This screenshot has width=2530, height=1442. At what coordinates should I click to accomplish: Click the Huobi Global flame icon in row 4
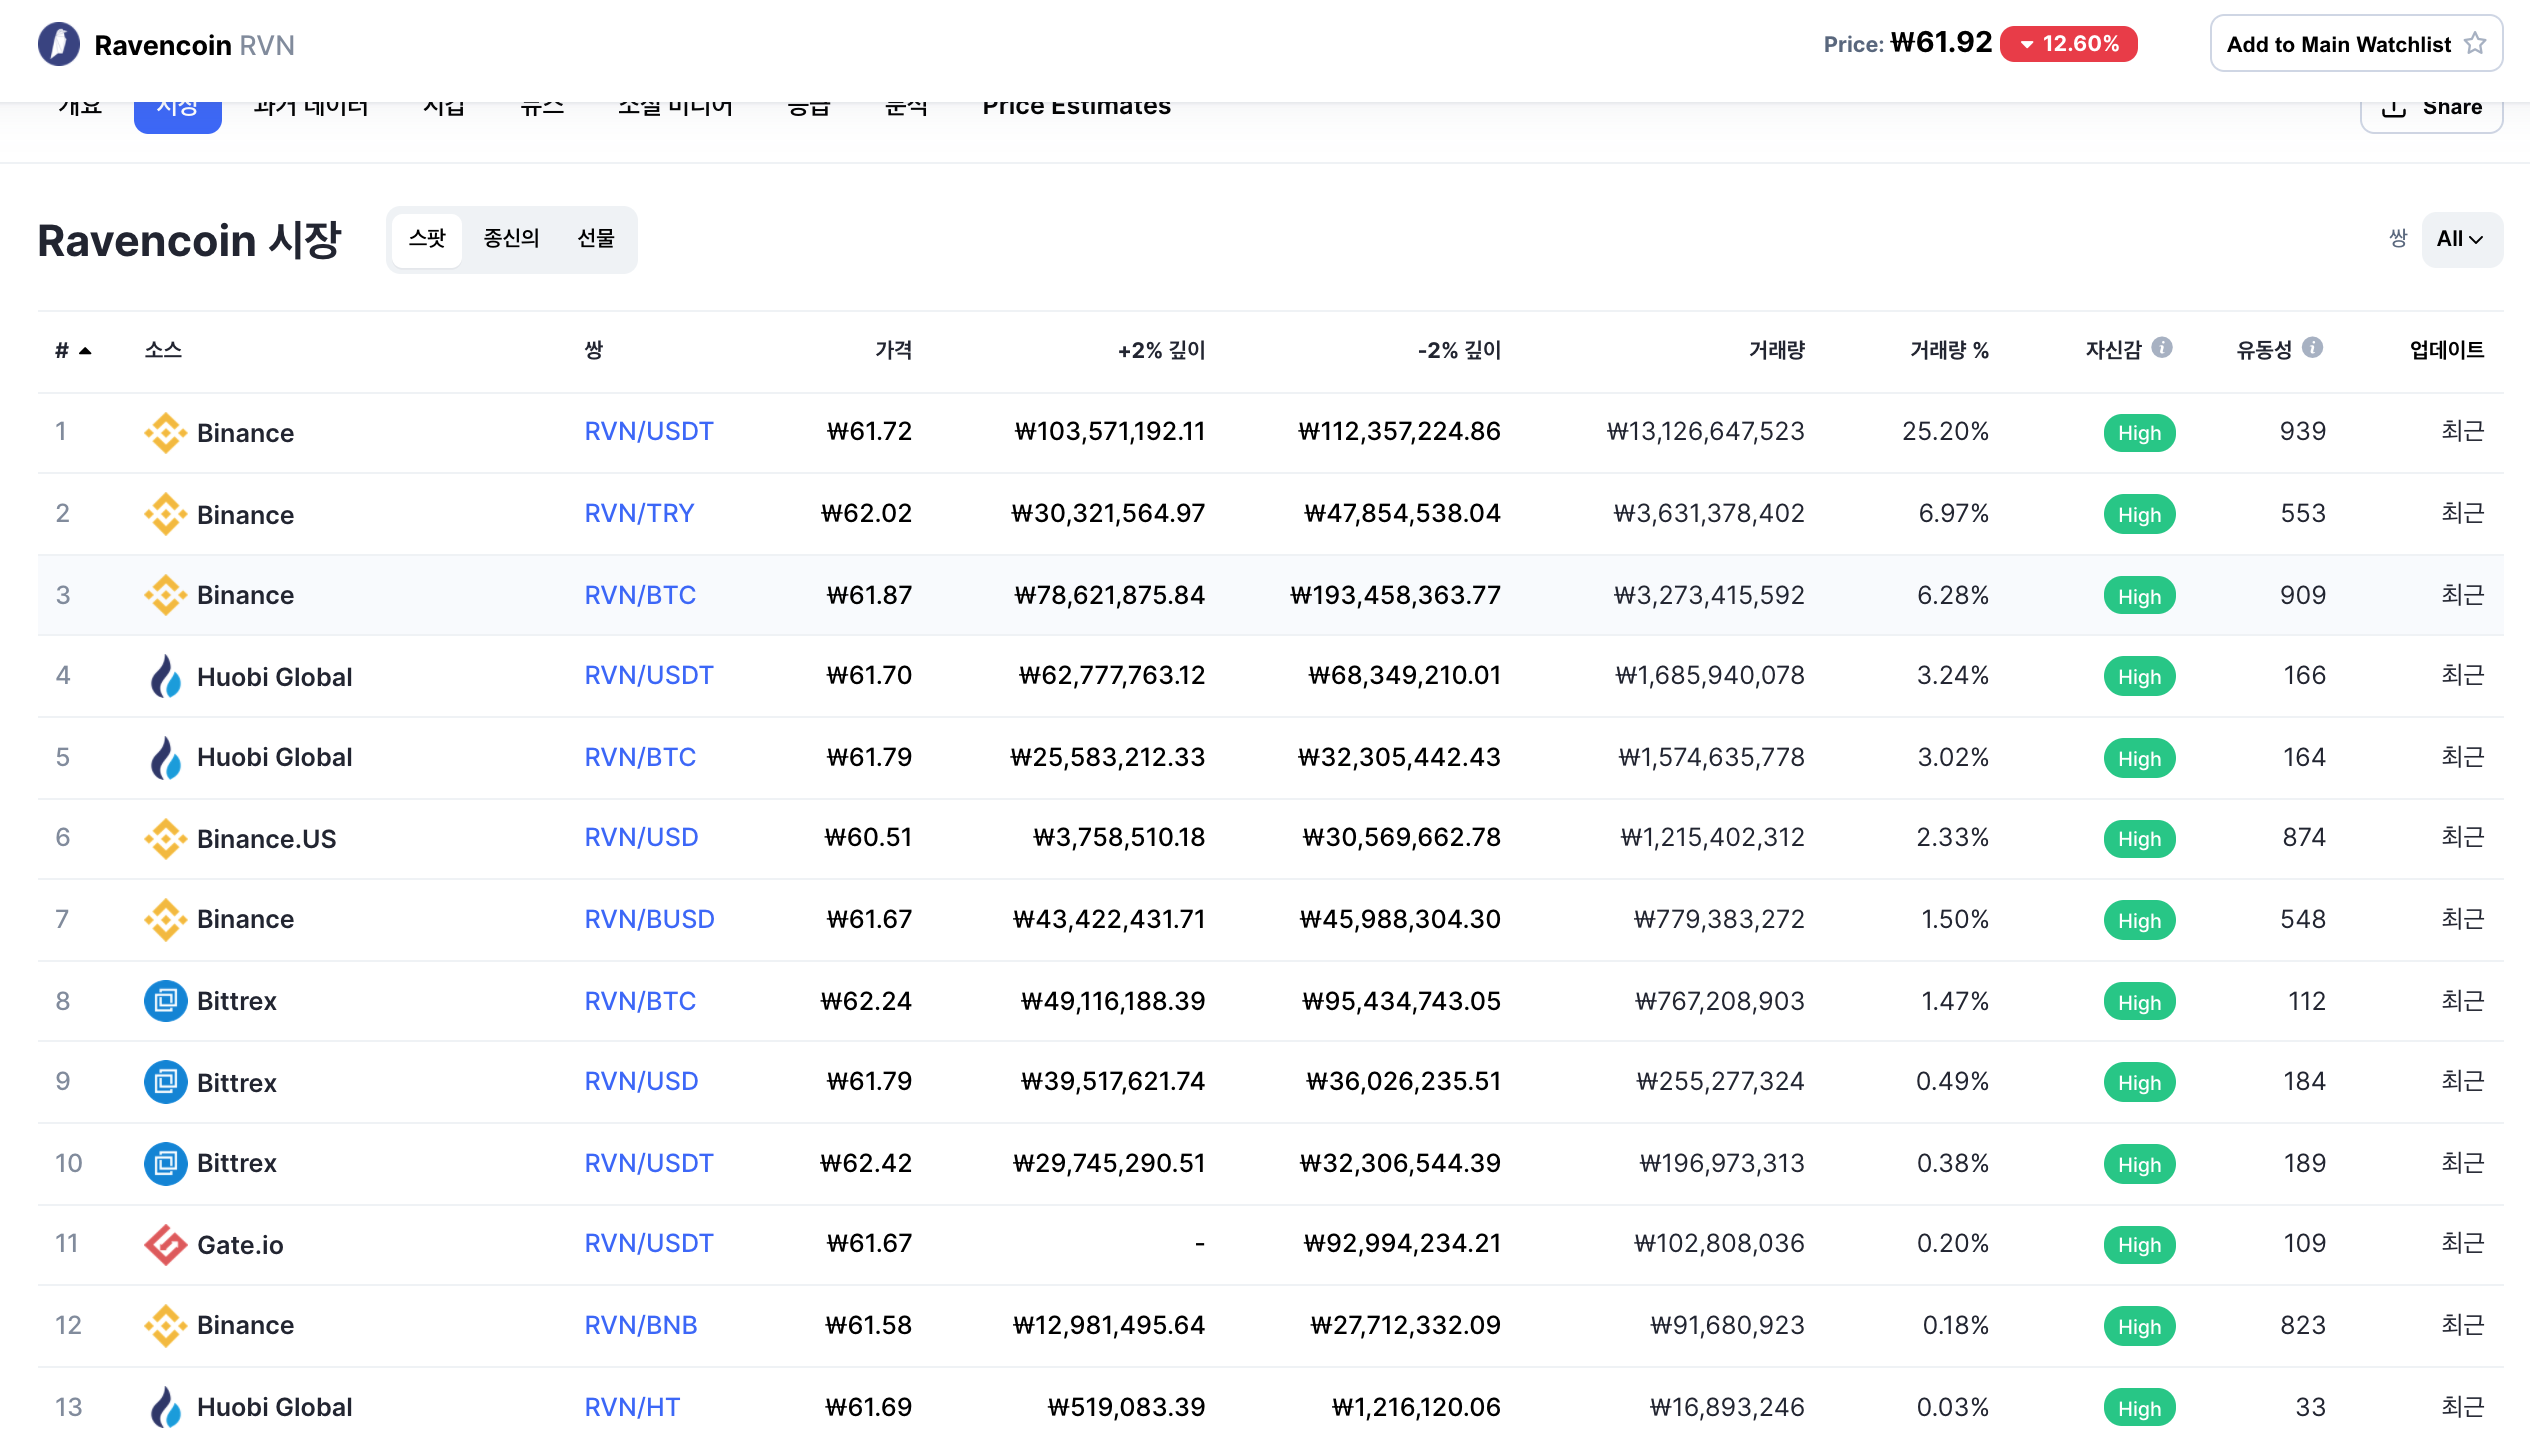[165, 676]
